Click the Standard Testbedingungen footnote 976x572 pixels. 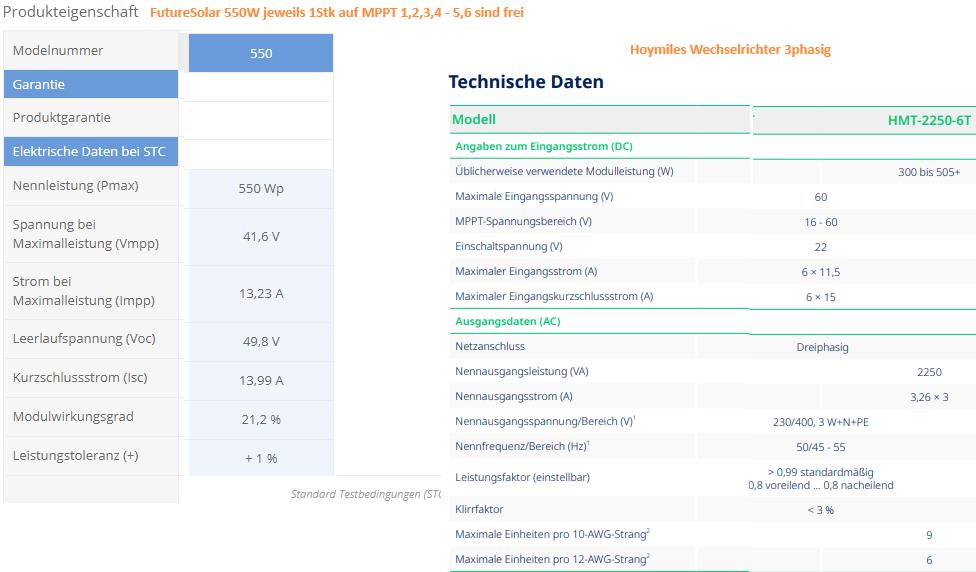coord(366,494)
